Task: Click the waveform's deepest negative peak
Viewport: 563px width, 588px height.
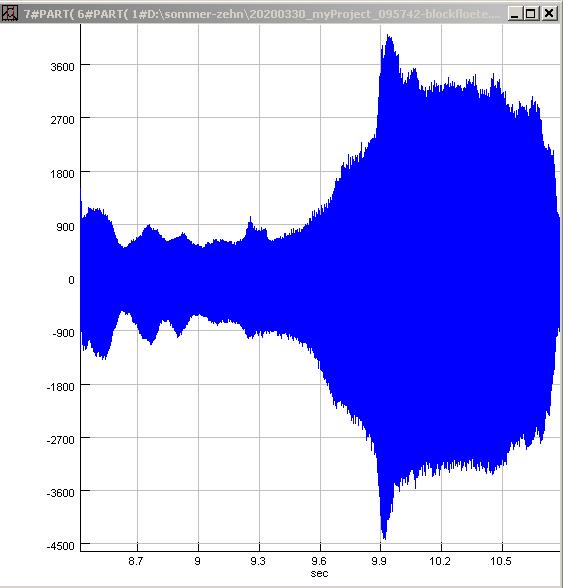Action: click(384, 538)
